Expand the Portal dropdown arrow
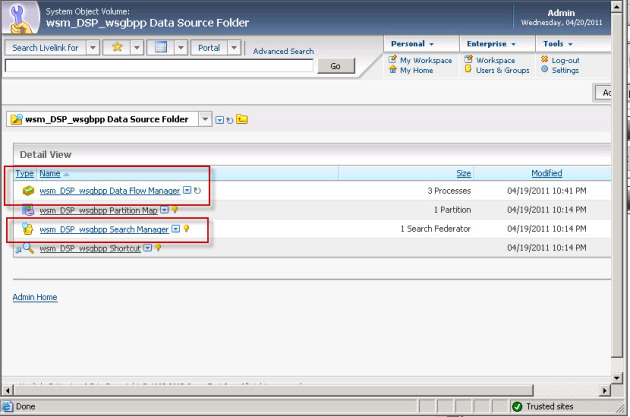The height and width of the screenshot is (417, 630). 234,48
